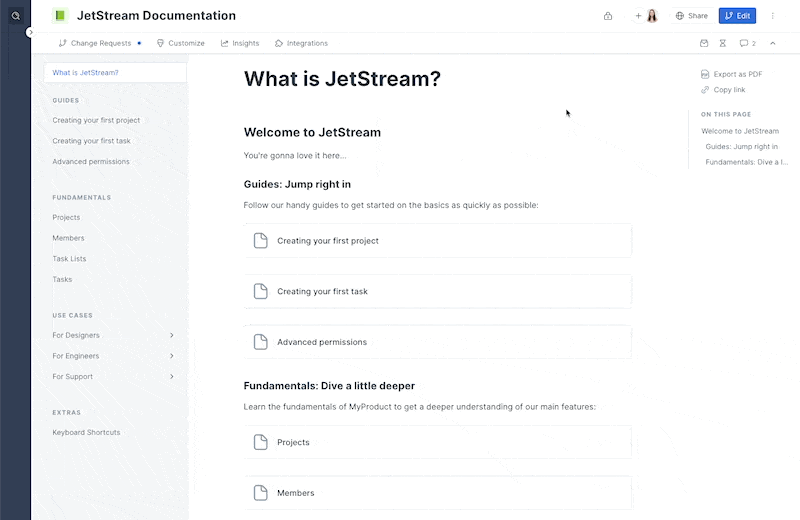Click the green JetStream book logo
Viewport: 800px width, 520px height.
click(59, 16)
